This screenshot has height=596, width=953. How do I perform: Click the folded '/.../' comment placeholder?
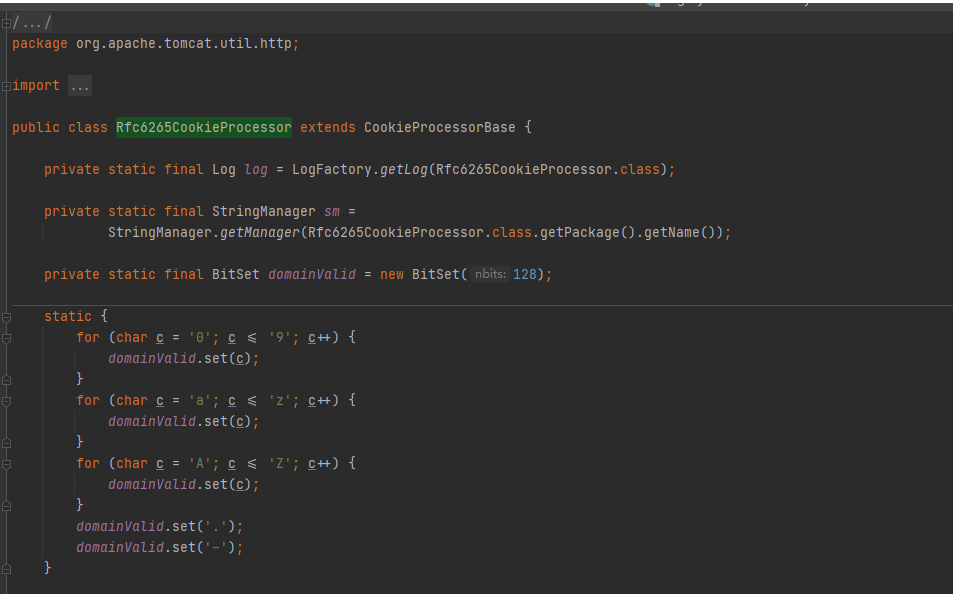coord(32,23)
